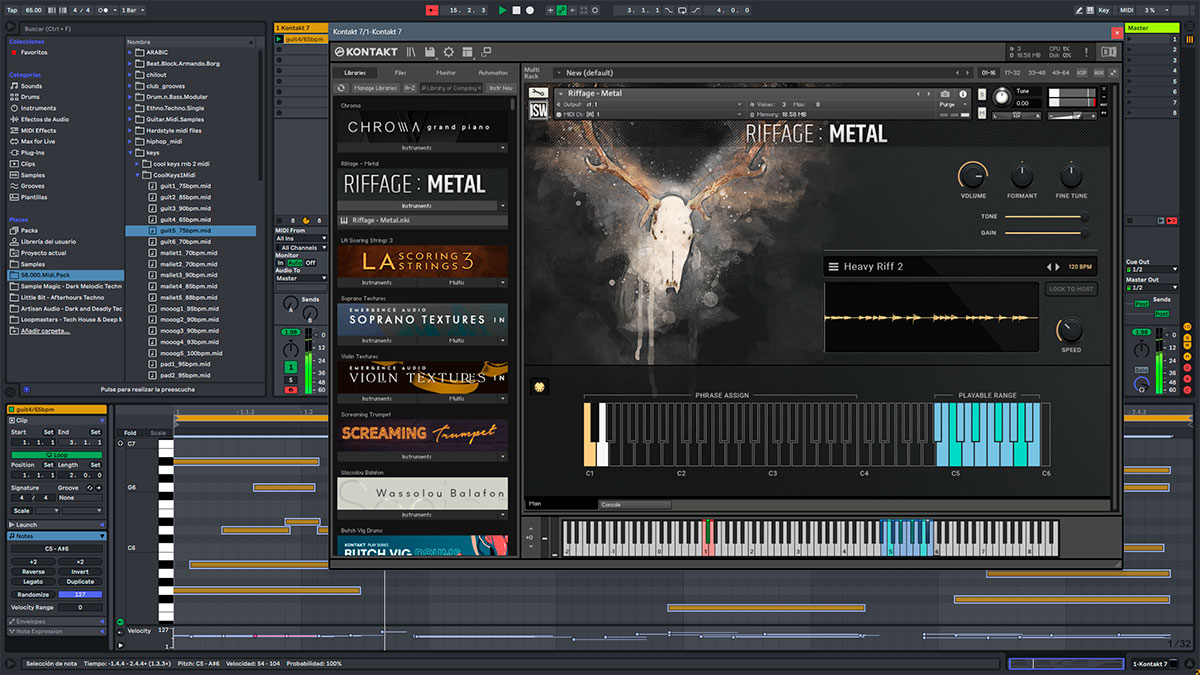
Task: Click the hamburger menu beside Heavy Riff 2
Action: pyautogui.click(x=832, y=267)
